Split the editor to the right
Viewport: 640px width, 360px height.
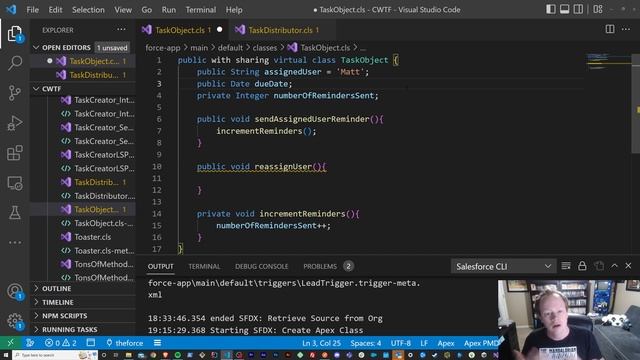(610, 29)
